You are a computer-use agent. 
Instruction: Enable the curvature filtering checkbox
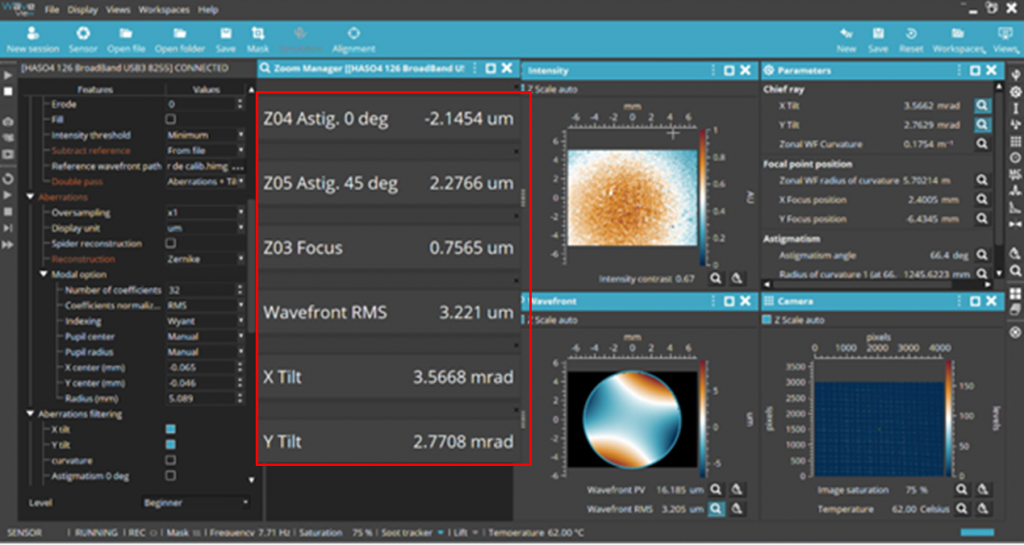(170, 460)
